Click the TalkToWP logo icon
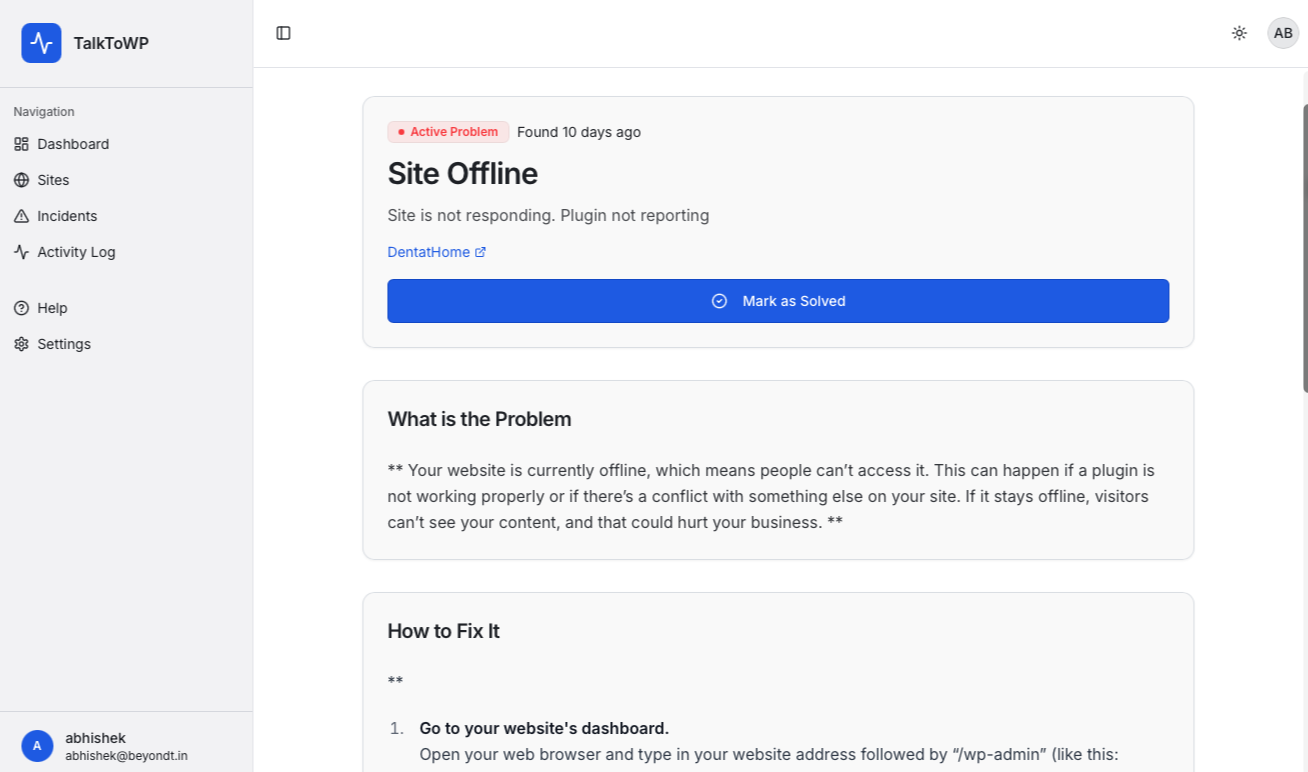 click(x=41, y=42)
